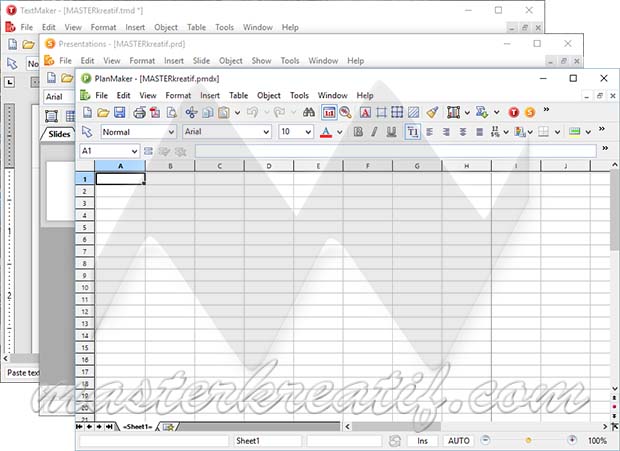
Task: Save the spreadsheet using the floppy disk icon
Action: pos(119,113)
